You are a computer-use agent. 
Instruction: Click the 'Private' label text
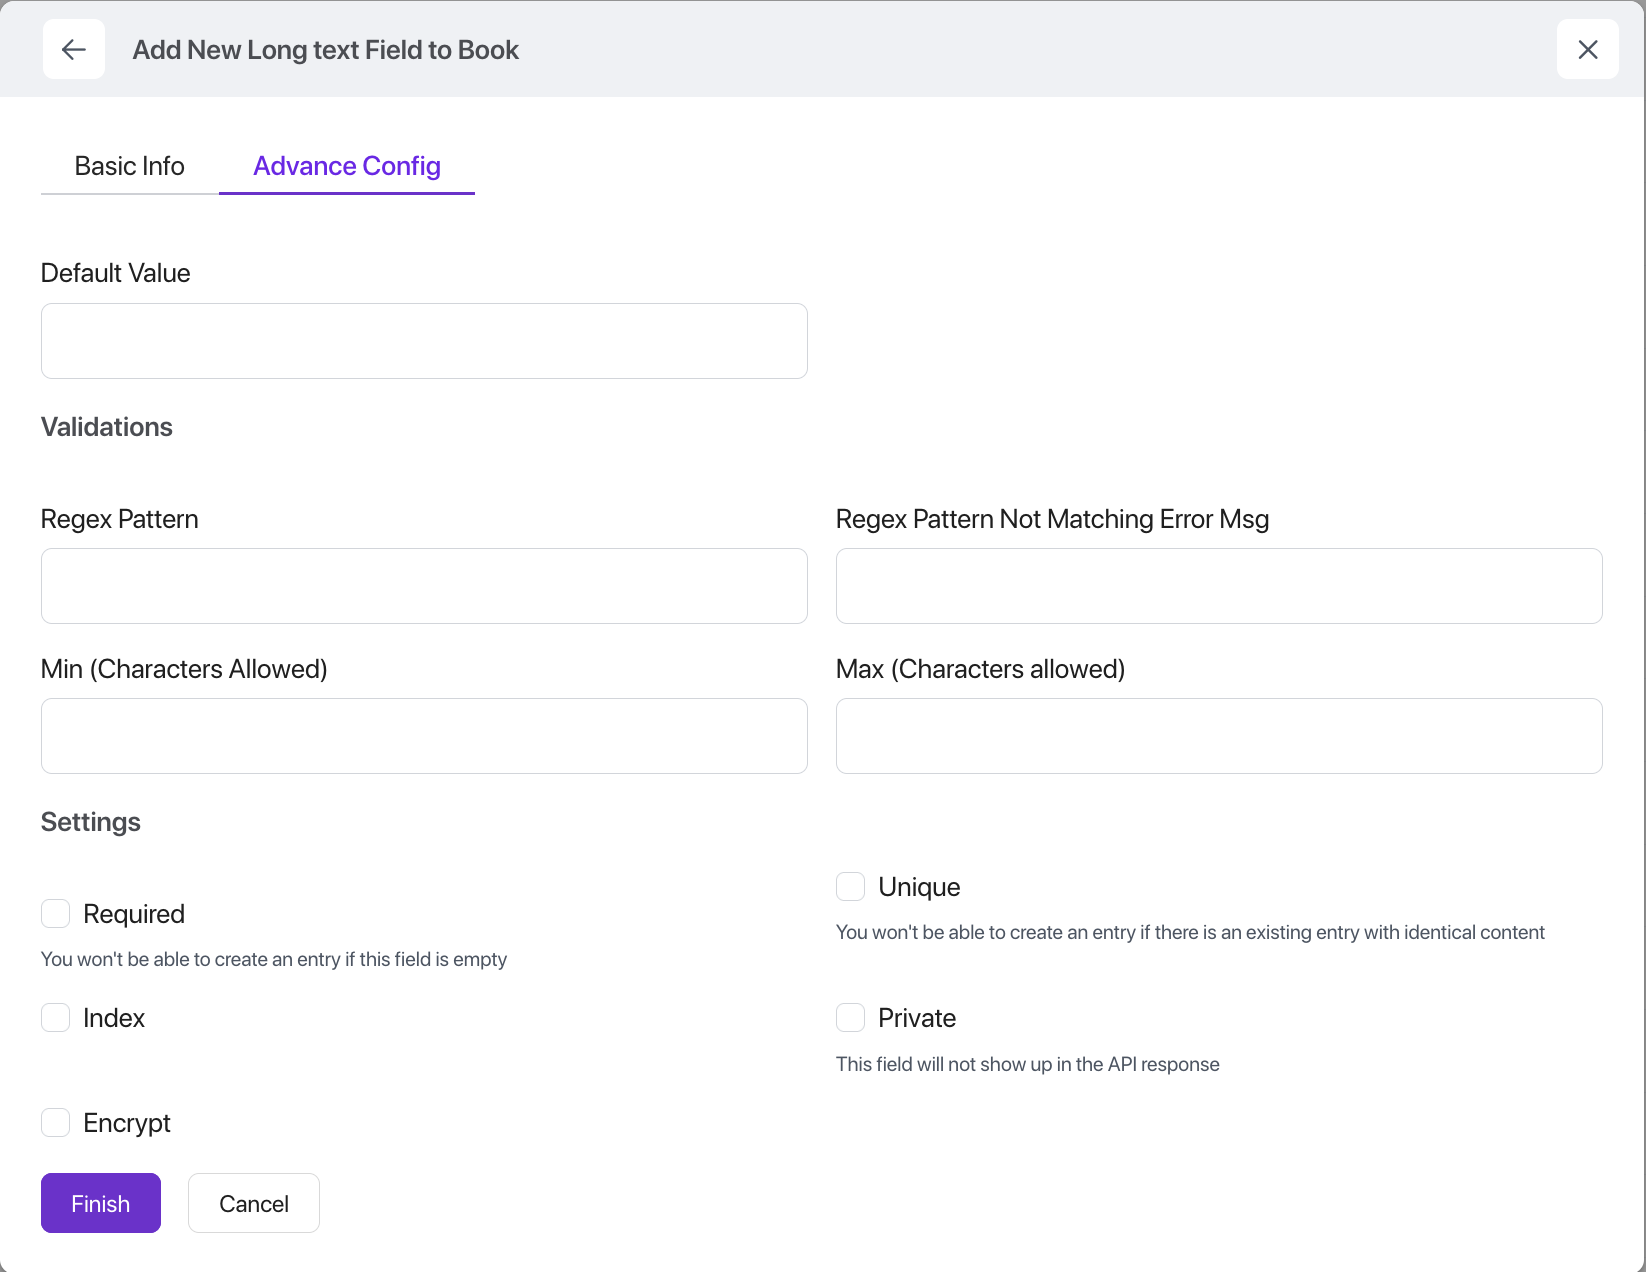tap(916, 1018)
